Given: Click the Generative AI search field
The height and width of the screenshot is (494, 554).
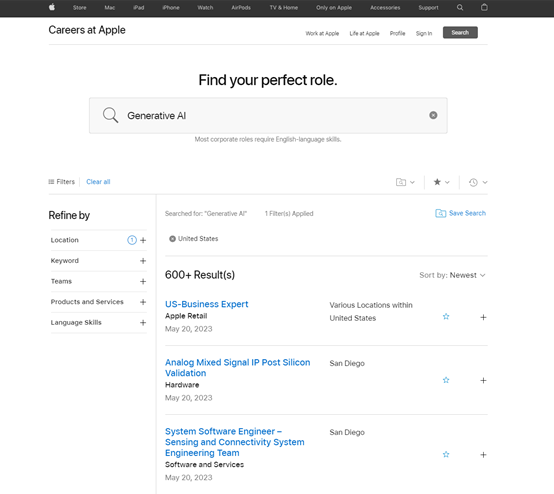Looking at the screenshot, I should click(x=268, y=116).
